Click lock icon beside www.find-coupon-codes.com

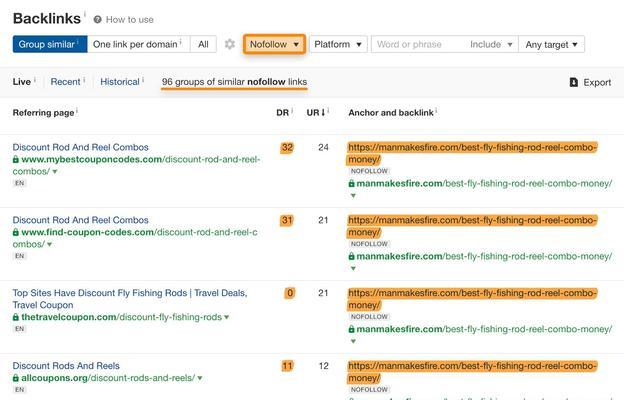coord(16,232)
